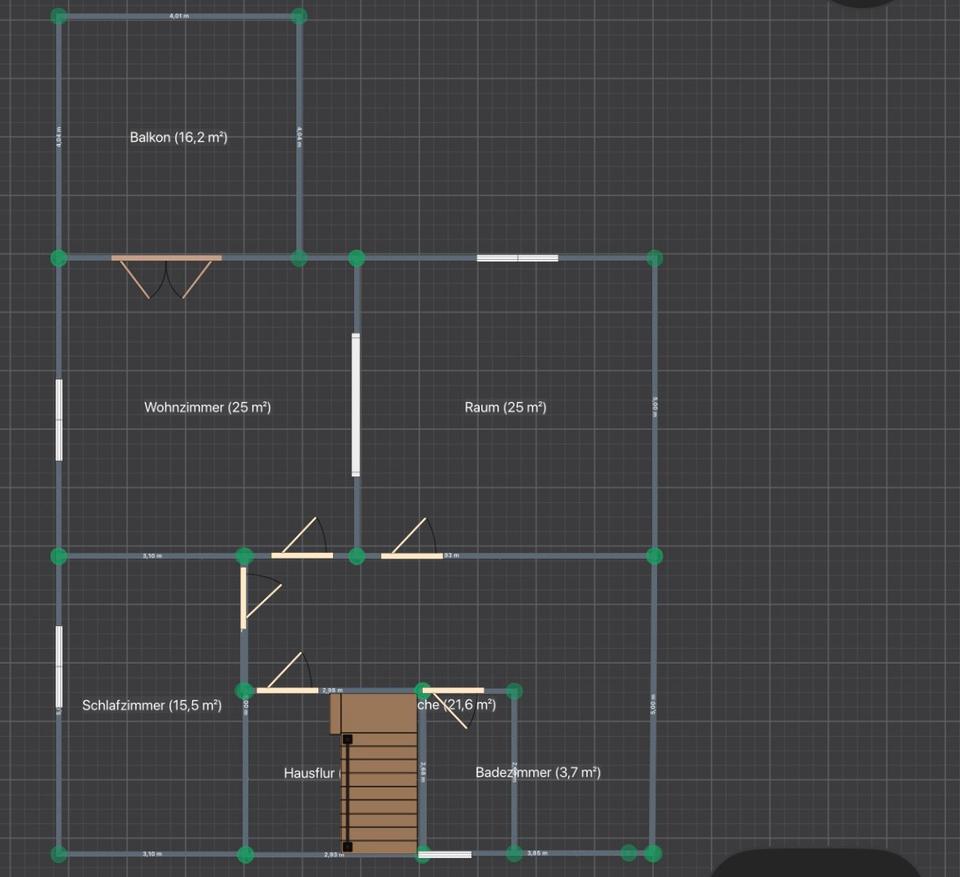The height and width of the screenshot is (877, 960).
Task: Select the vertical door of the Schlafzimmer
Action: coord(244,598)
